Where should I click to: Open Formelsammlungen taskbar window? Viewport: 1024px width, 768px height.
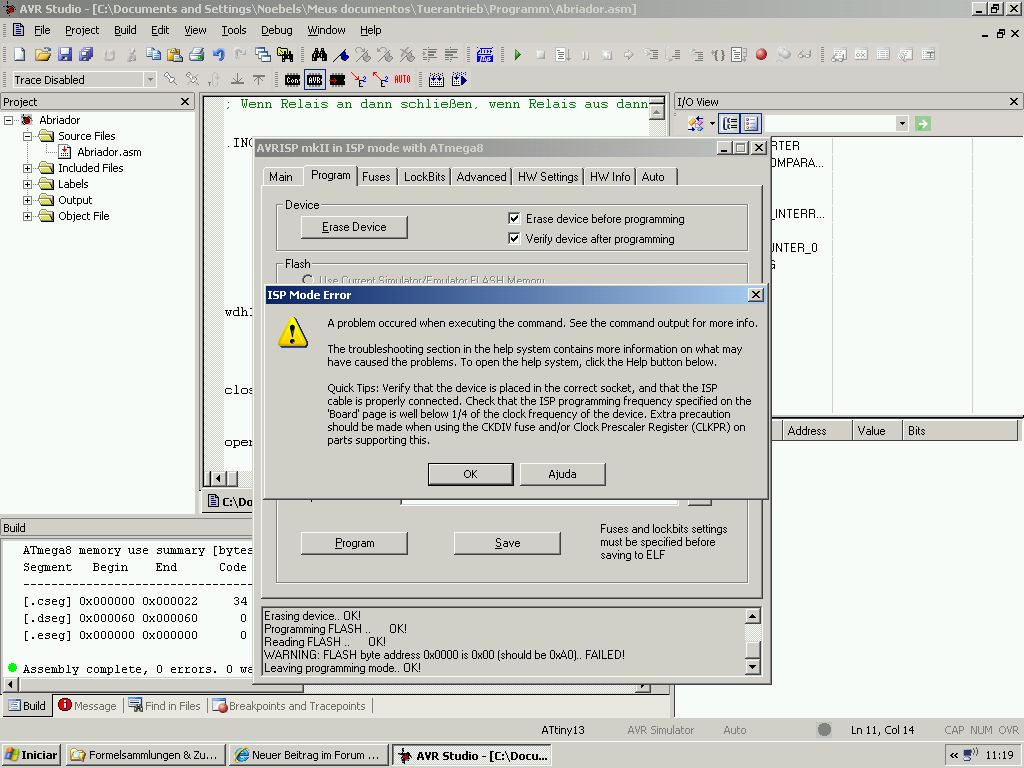146,755
